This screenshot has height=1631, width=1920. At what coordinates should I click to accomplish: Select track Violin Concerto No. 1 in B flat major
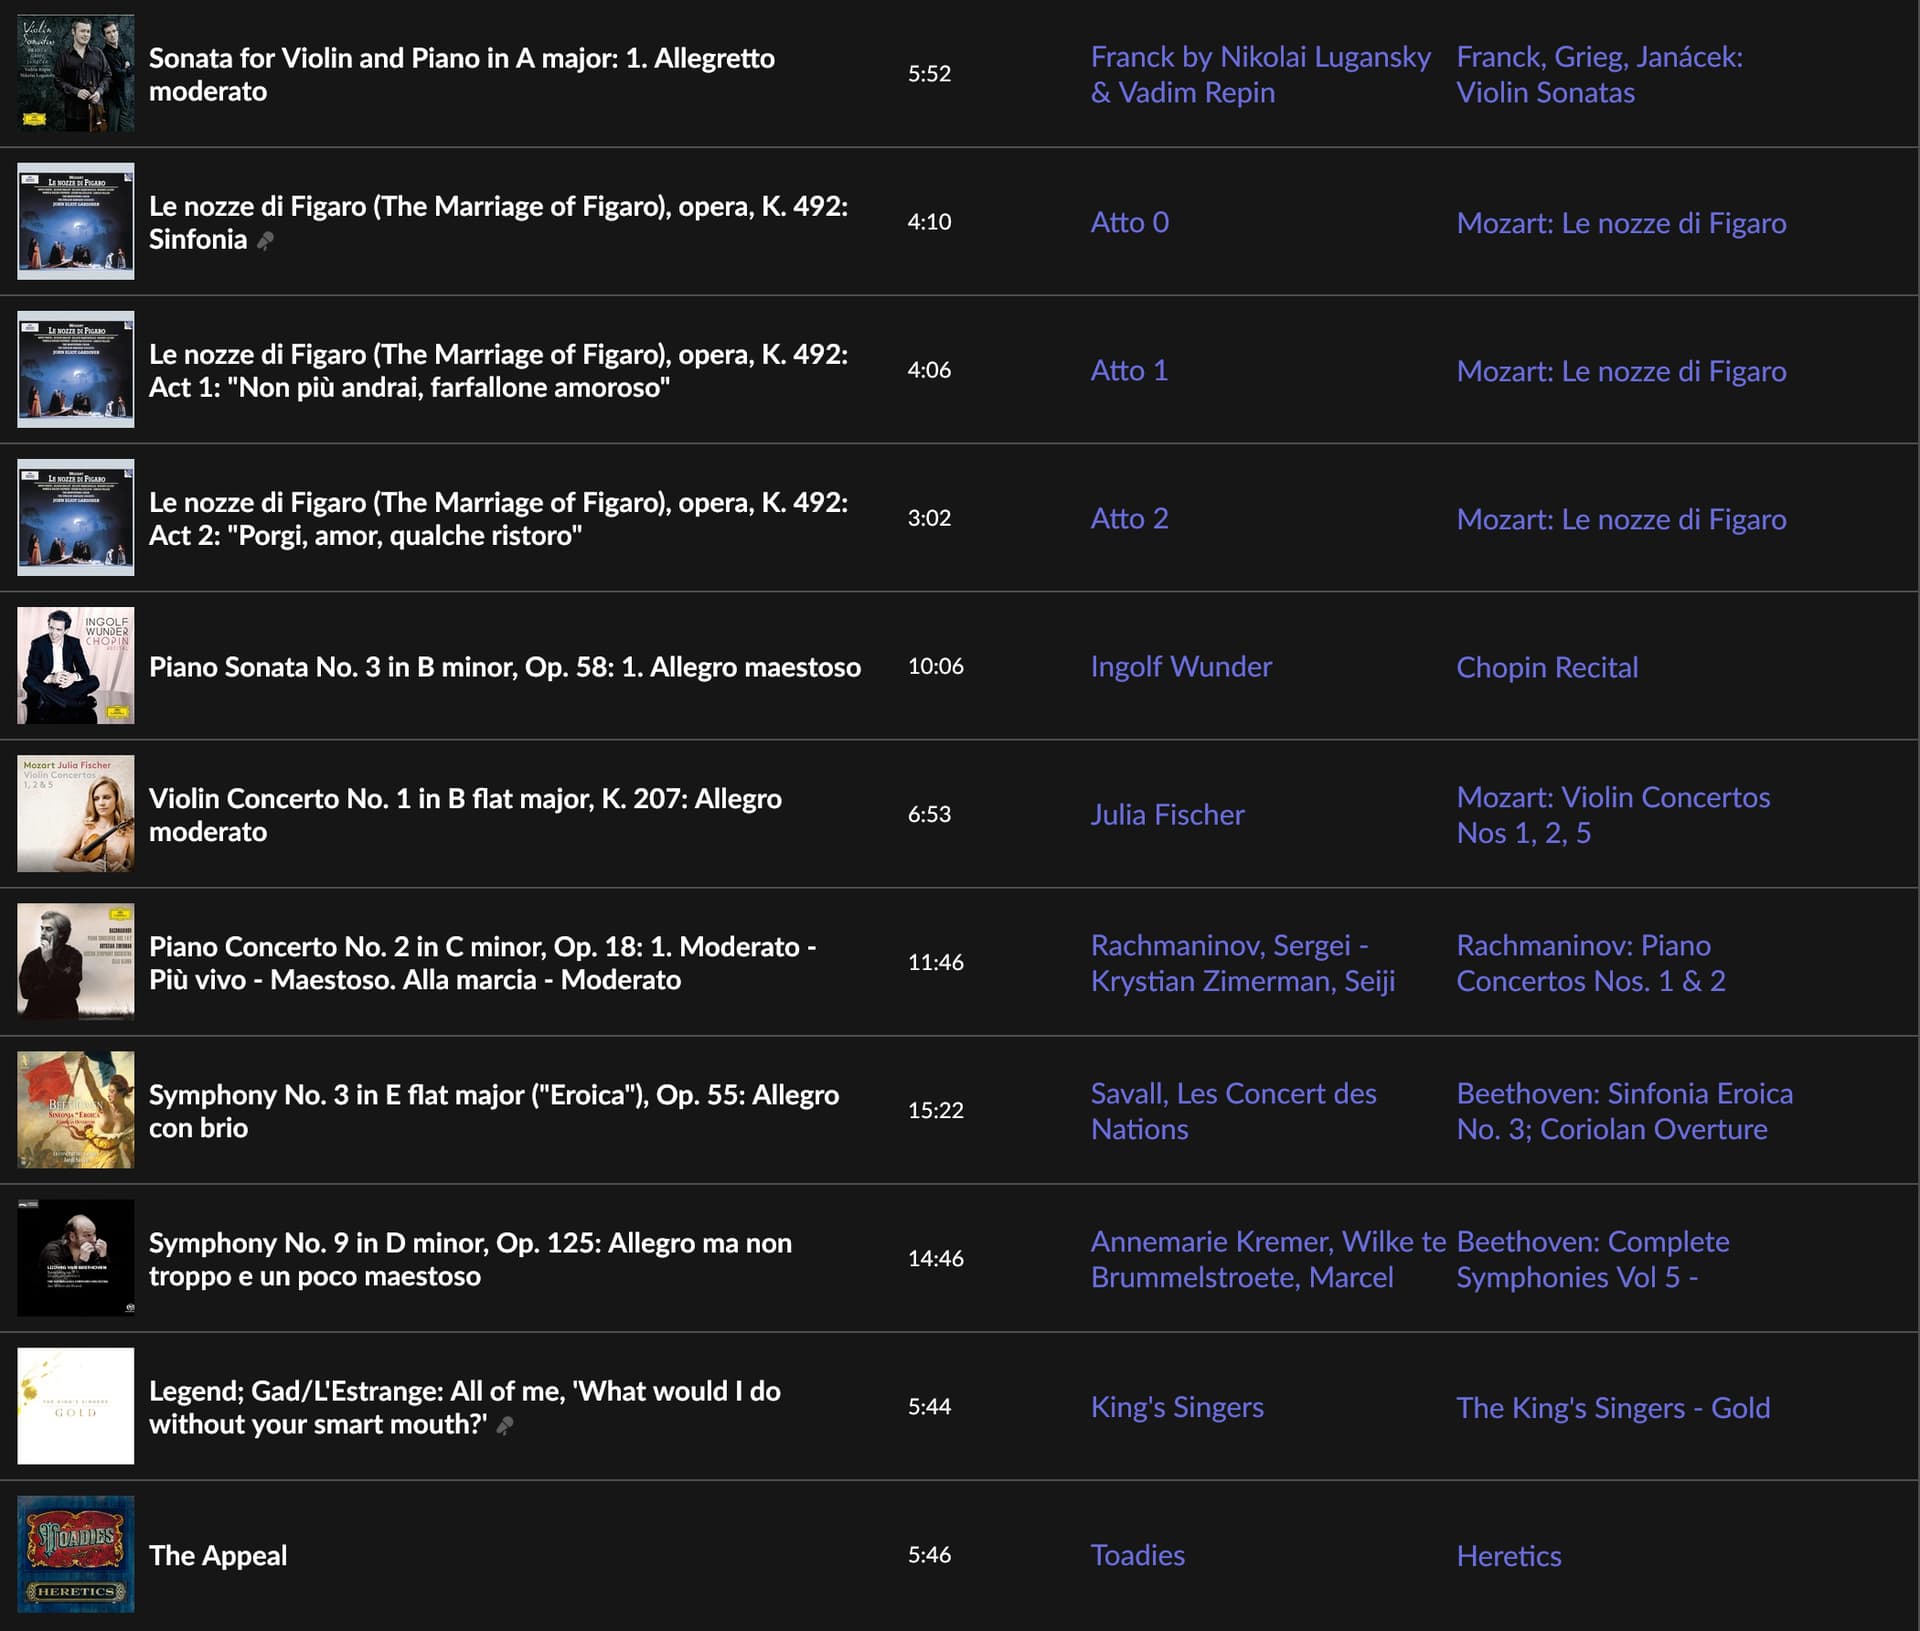[465, 814]
